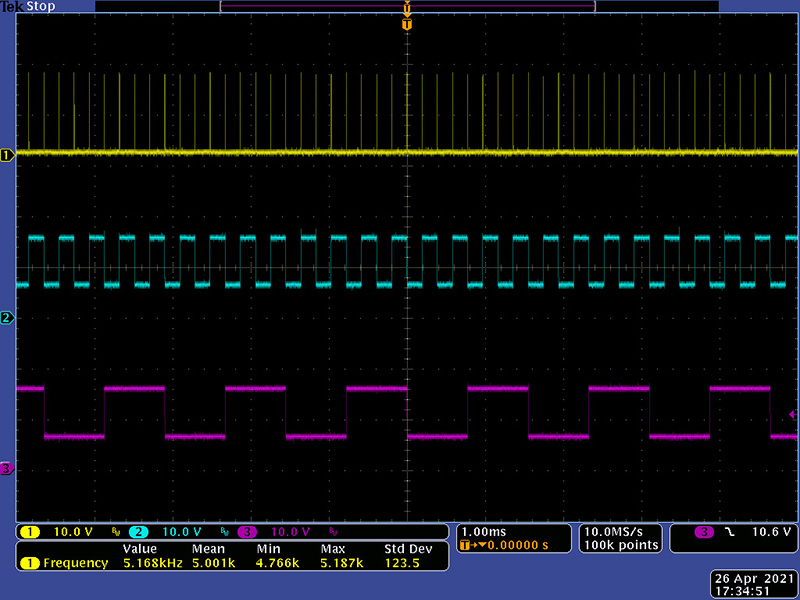Click the trigger level arrow on right edge
The image size is (800, 600).
794,414
